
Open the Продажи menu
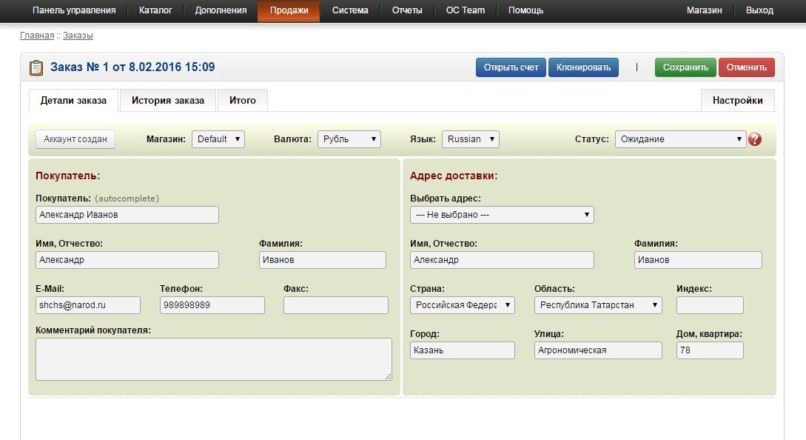click(x=288, y=10)
